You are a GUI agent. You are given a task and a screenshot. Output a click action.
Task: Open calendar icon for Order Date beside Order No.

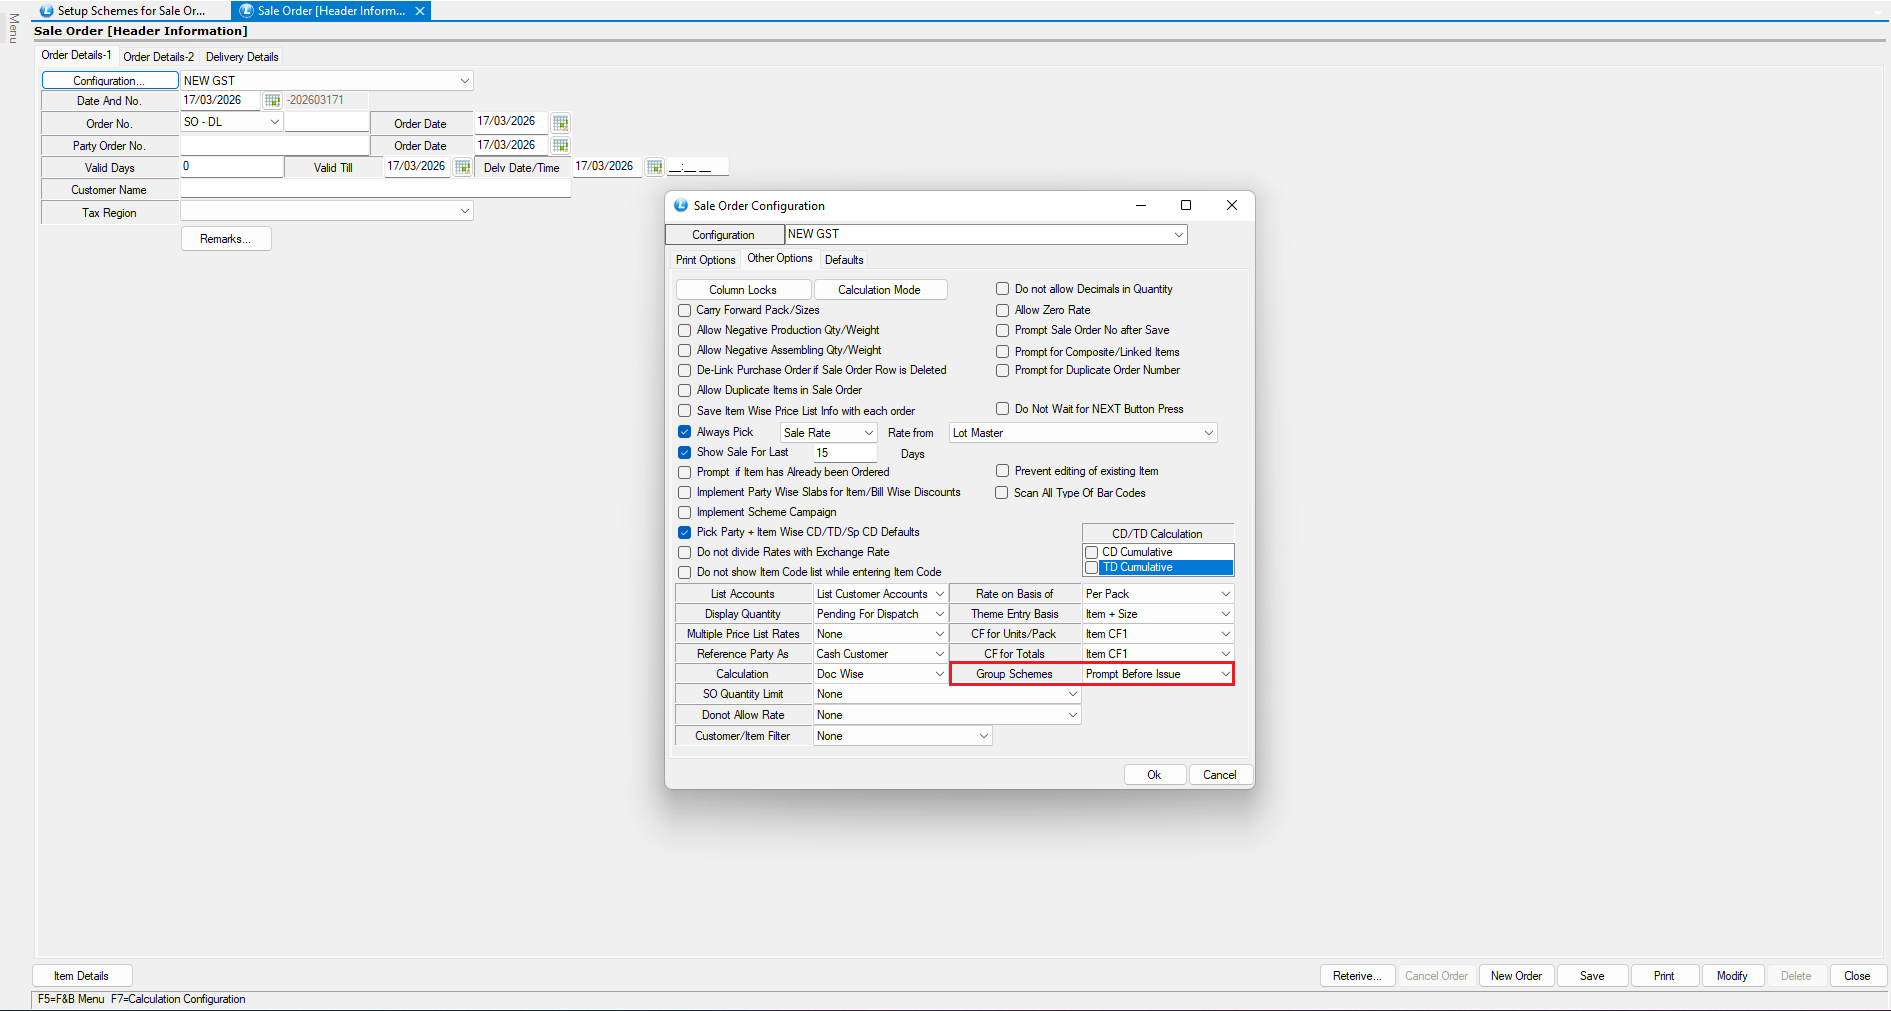560,123
